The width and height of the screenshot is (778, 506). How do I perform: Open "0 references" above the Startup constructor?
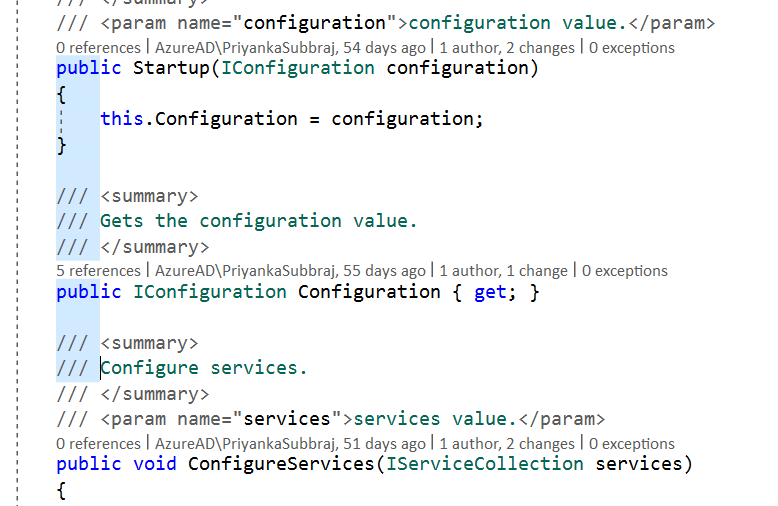point(98,48)
